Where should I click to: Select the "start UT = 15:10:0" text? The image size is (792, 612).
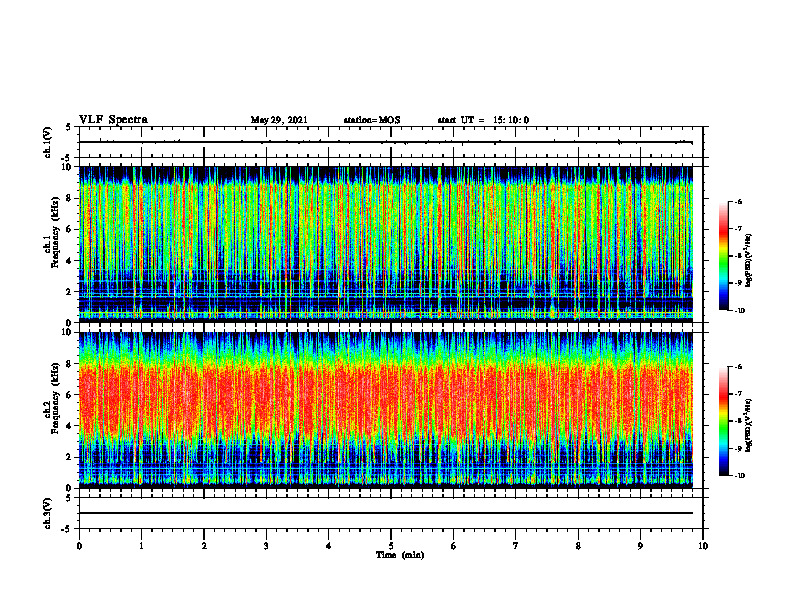coord(483,120)
